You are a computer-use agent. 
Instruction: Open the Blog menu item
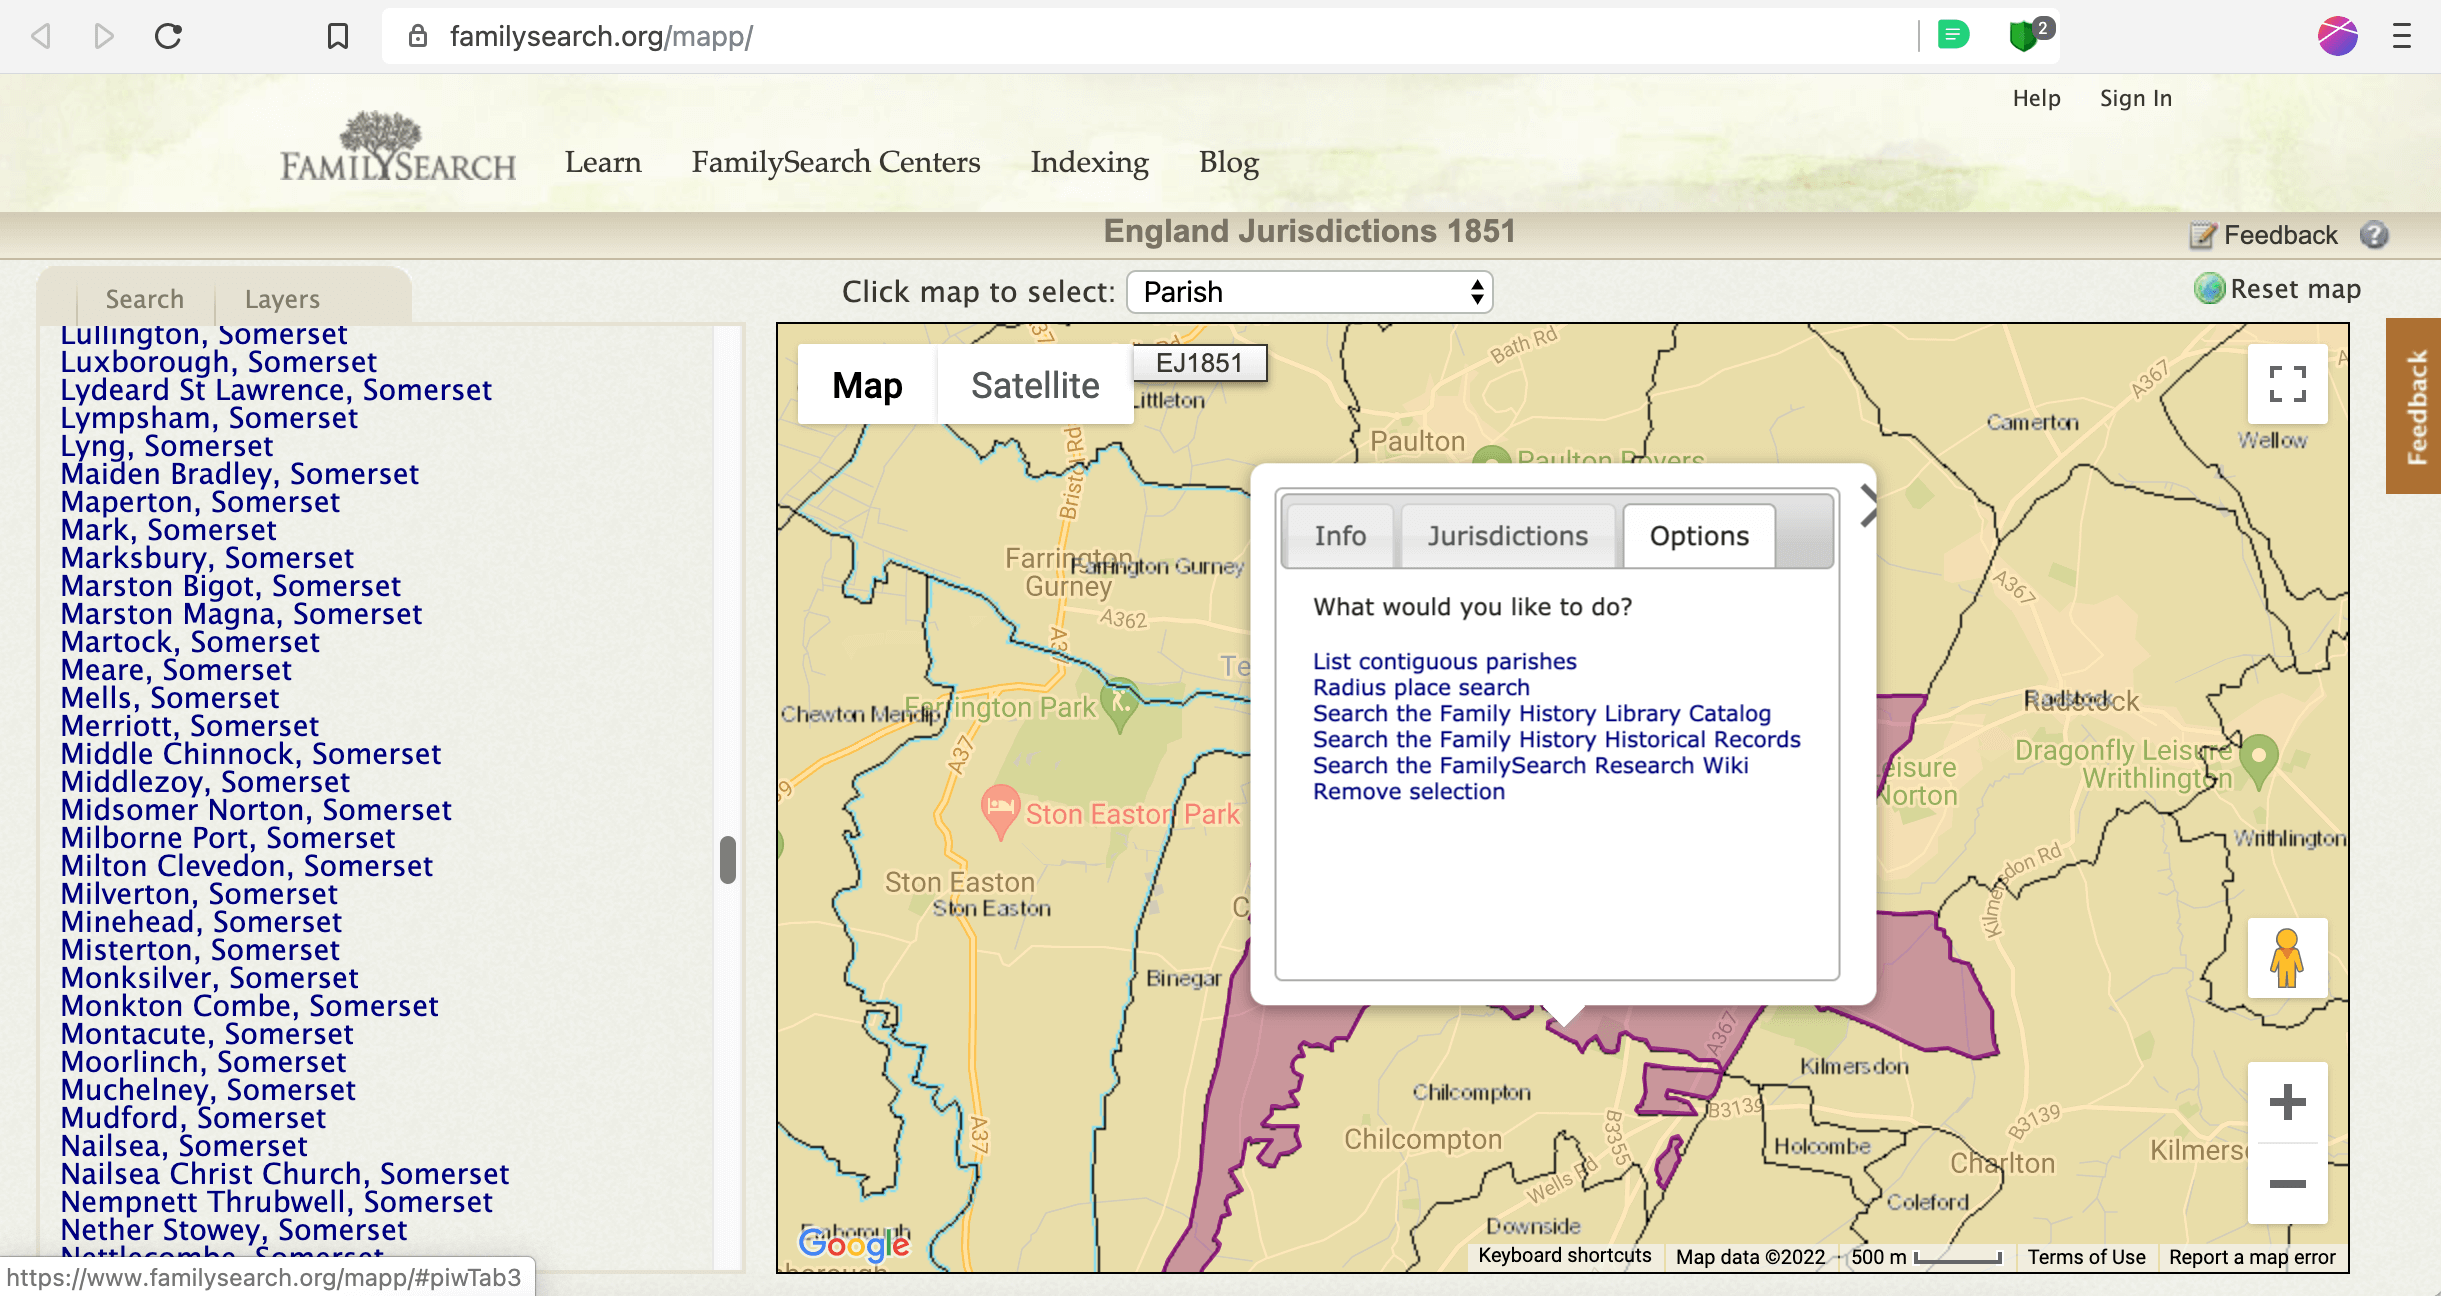click(1229, 162)
